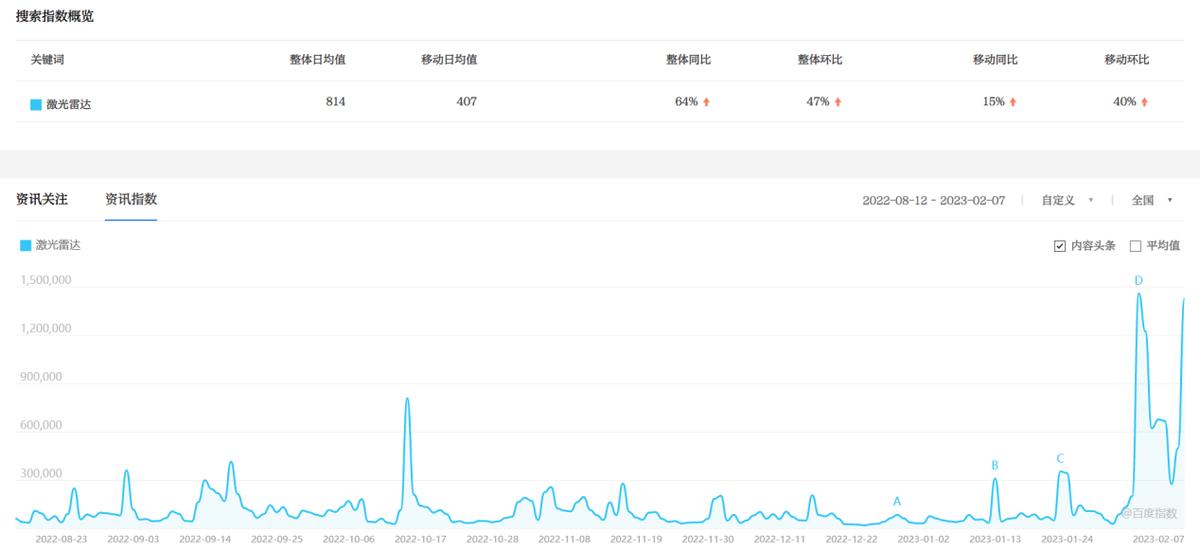Click the 移动环比 column header

(x=1127, y=60)
